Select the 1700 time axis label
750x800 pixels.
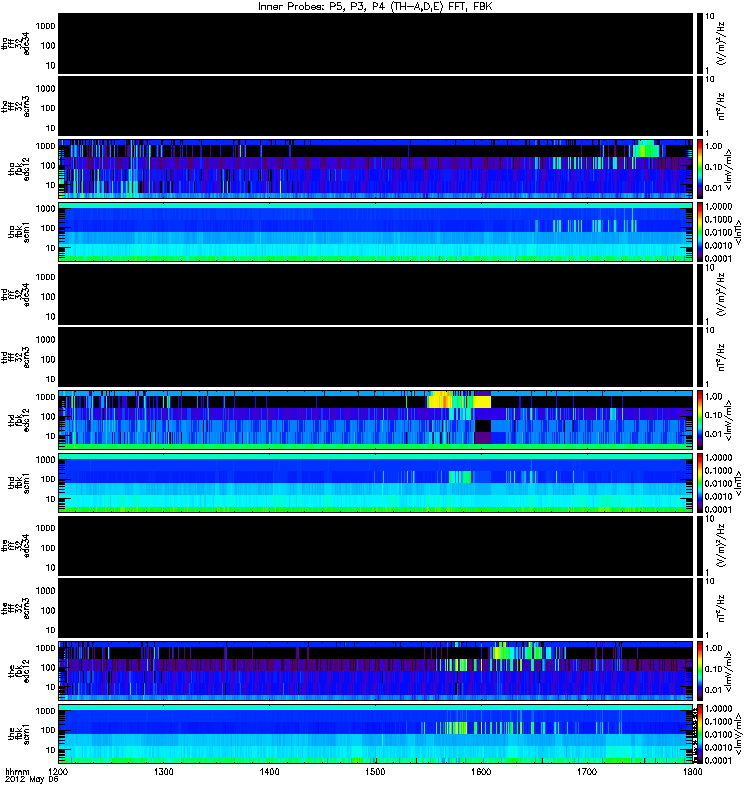587,771
